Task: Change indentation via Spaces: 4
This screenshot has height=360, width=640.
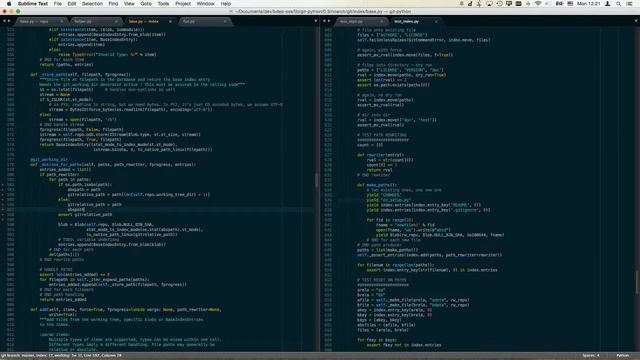Action: tap(591, 356)
